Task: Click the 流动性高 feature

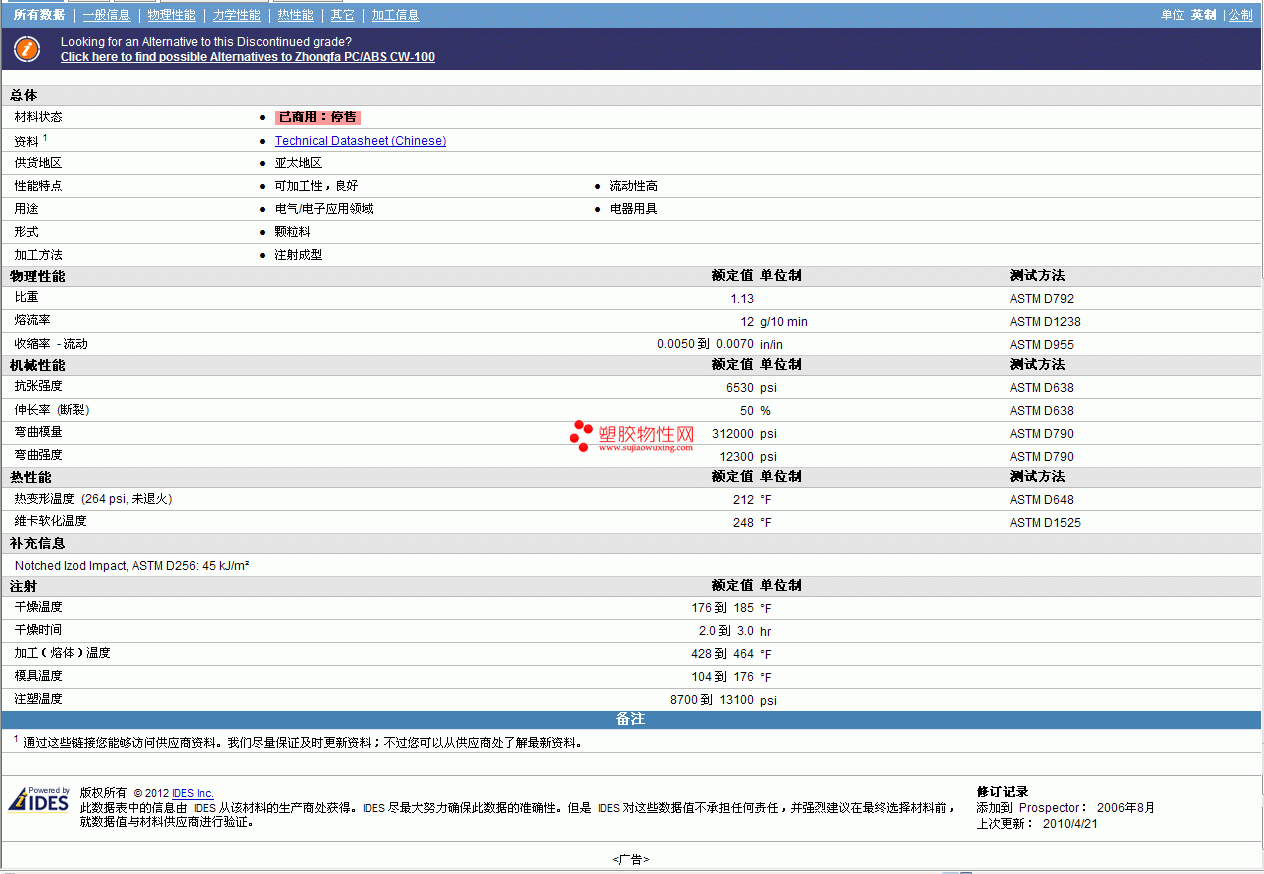Action: (x=633, y=186)
